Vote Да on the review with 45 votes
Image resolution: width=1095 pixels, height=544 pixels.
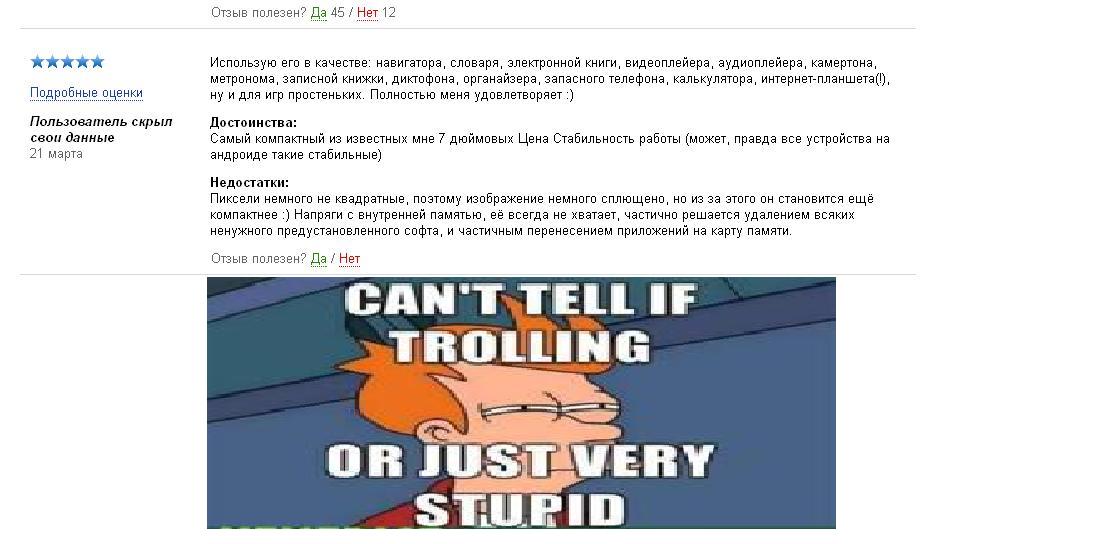(318, 12)
